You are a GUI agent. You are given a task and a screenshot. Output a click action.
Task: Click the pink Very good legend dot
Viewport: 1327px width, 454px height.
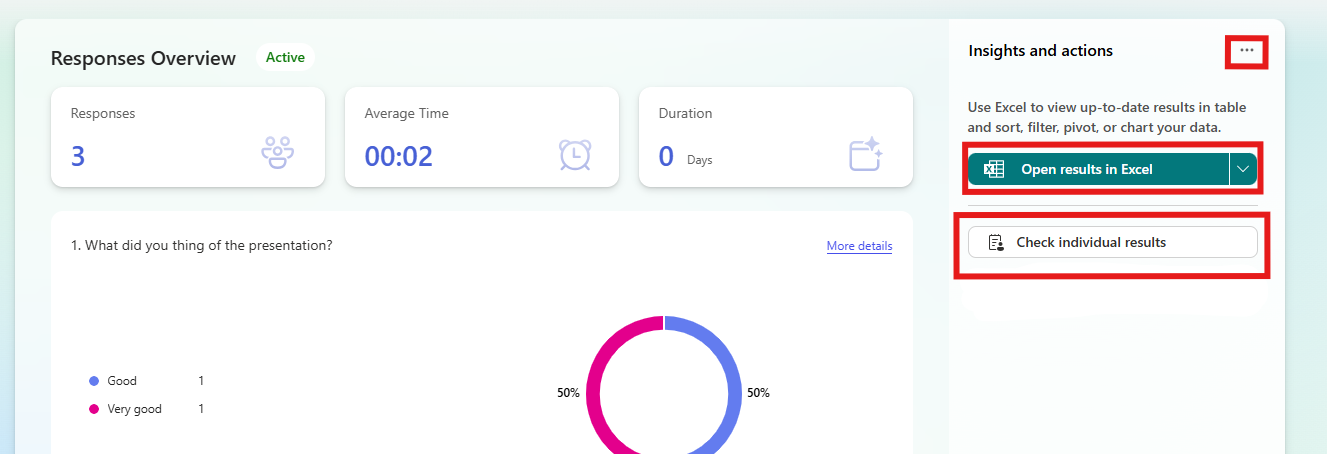click(94, 409)
